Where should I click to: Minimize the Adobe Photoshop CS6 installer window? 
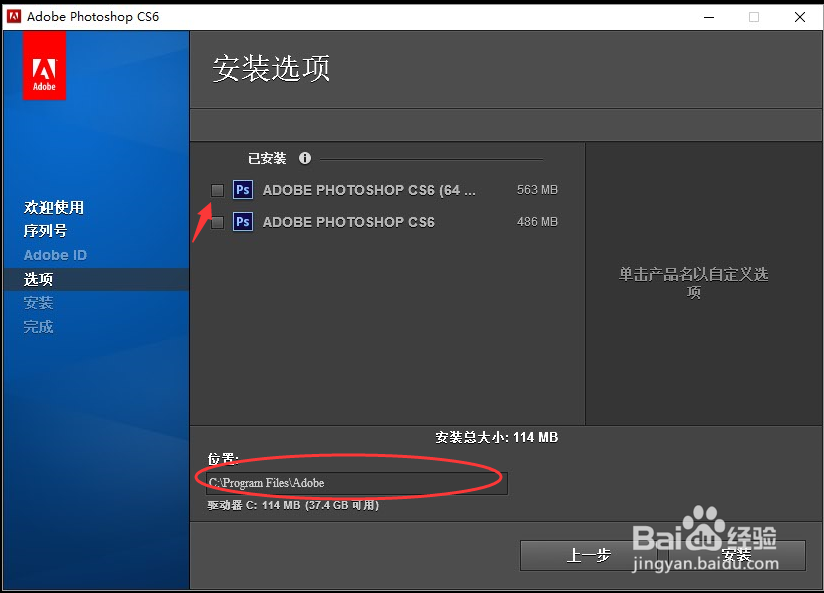tap(709, 17)
